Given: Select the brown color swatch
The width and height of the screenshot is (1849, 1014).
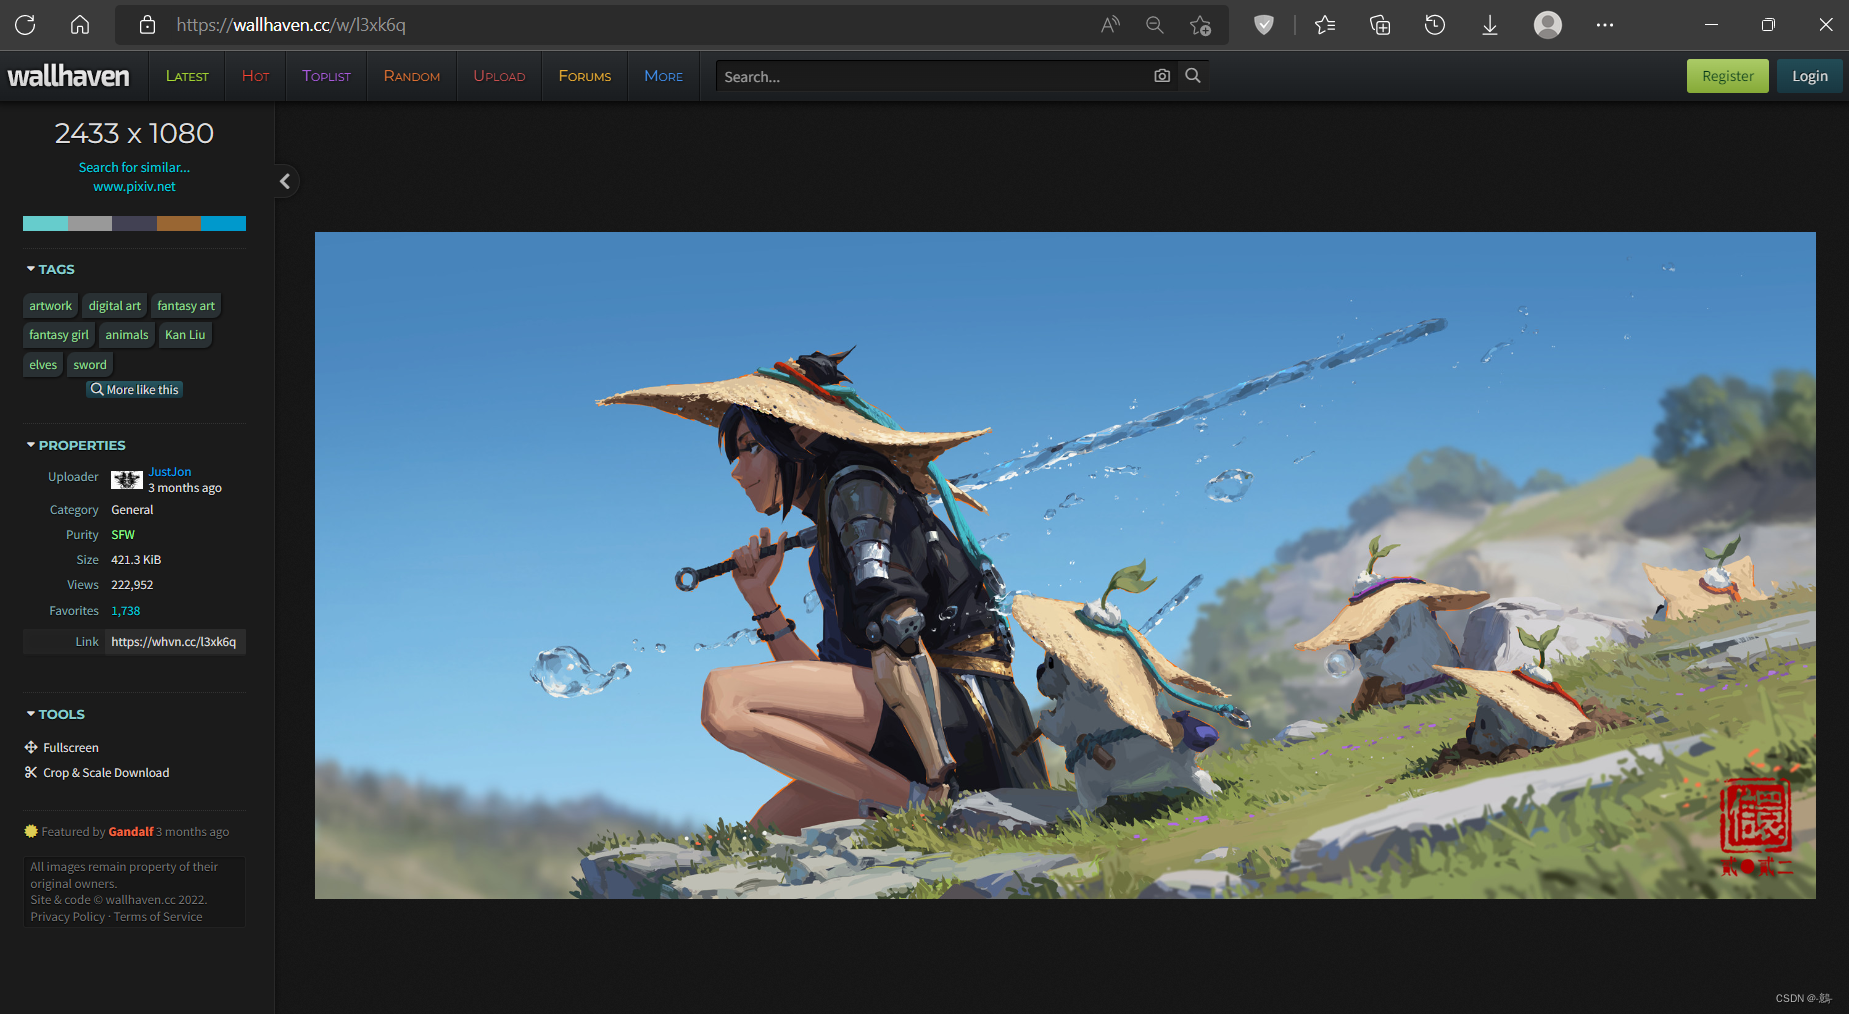Looking at the screenshot, I should point(179,223).
